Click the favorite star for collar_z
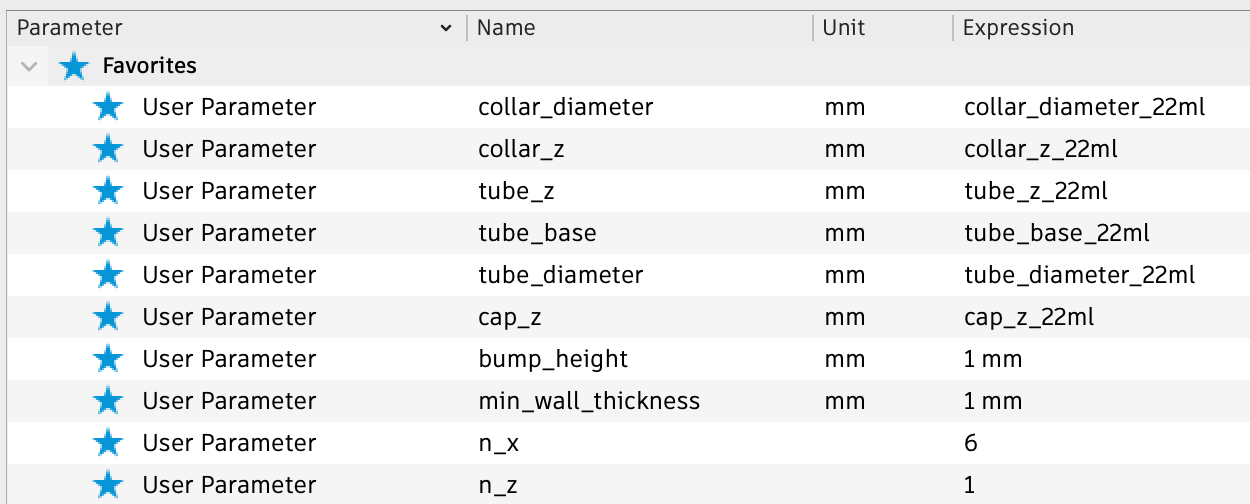Image resolution: width=1250 pixels, height=504 pixels. [107, 149]
